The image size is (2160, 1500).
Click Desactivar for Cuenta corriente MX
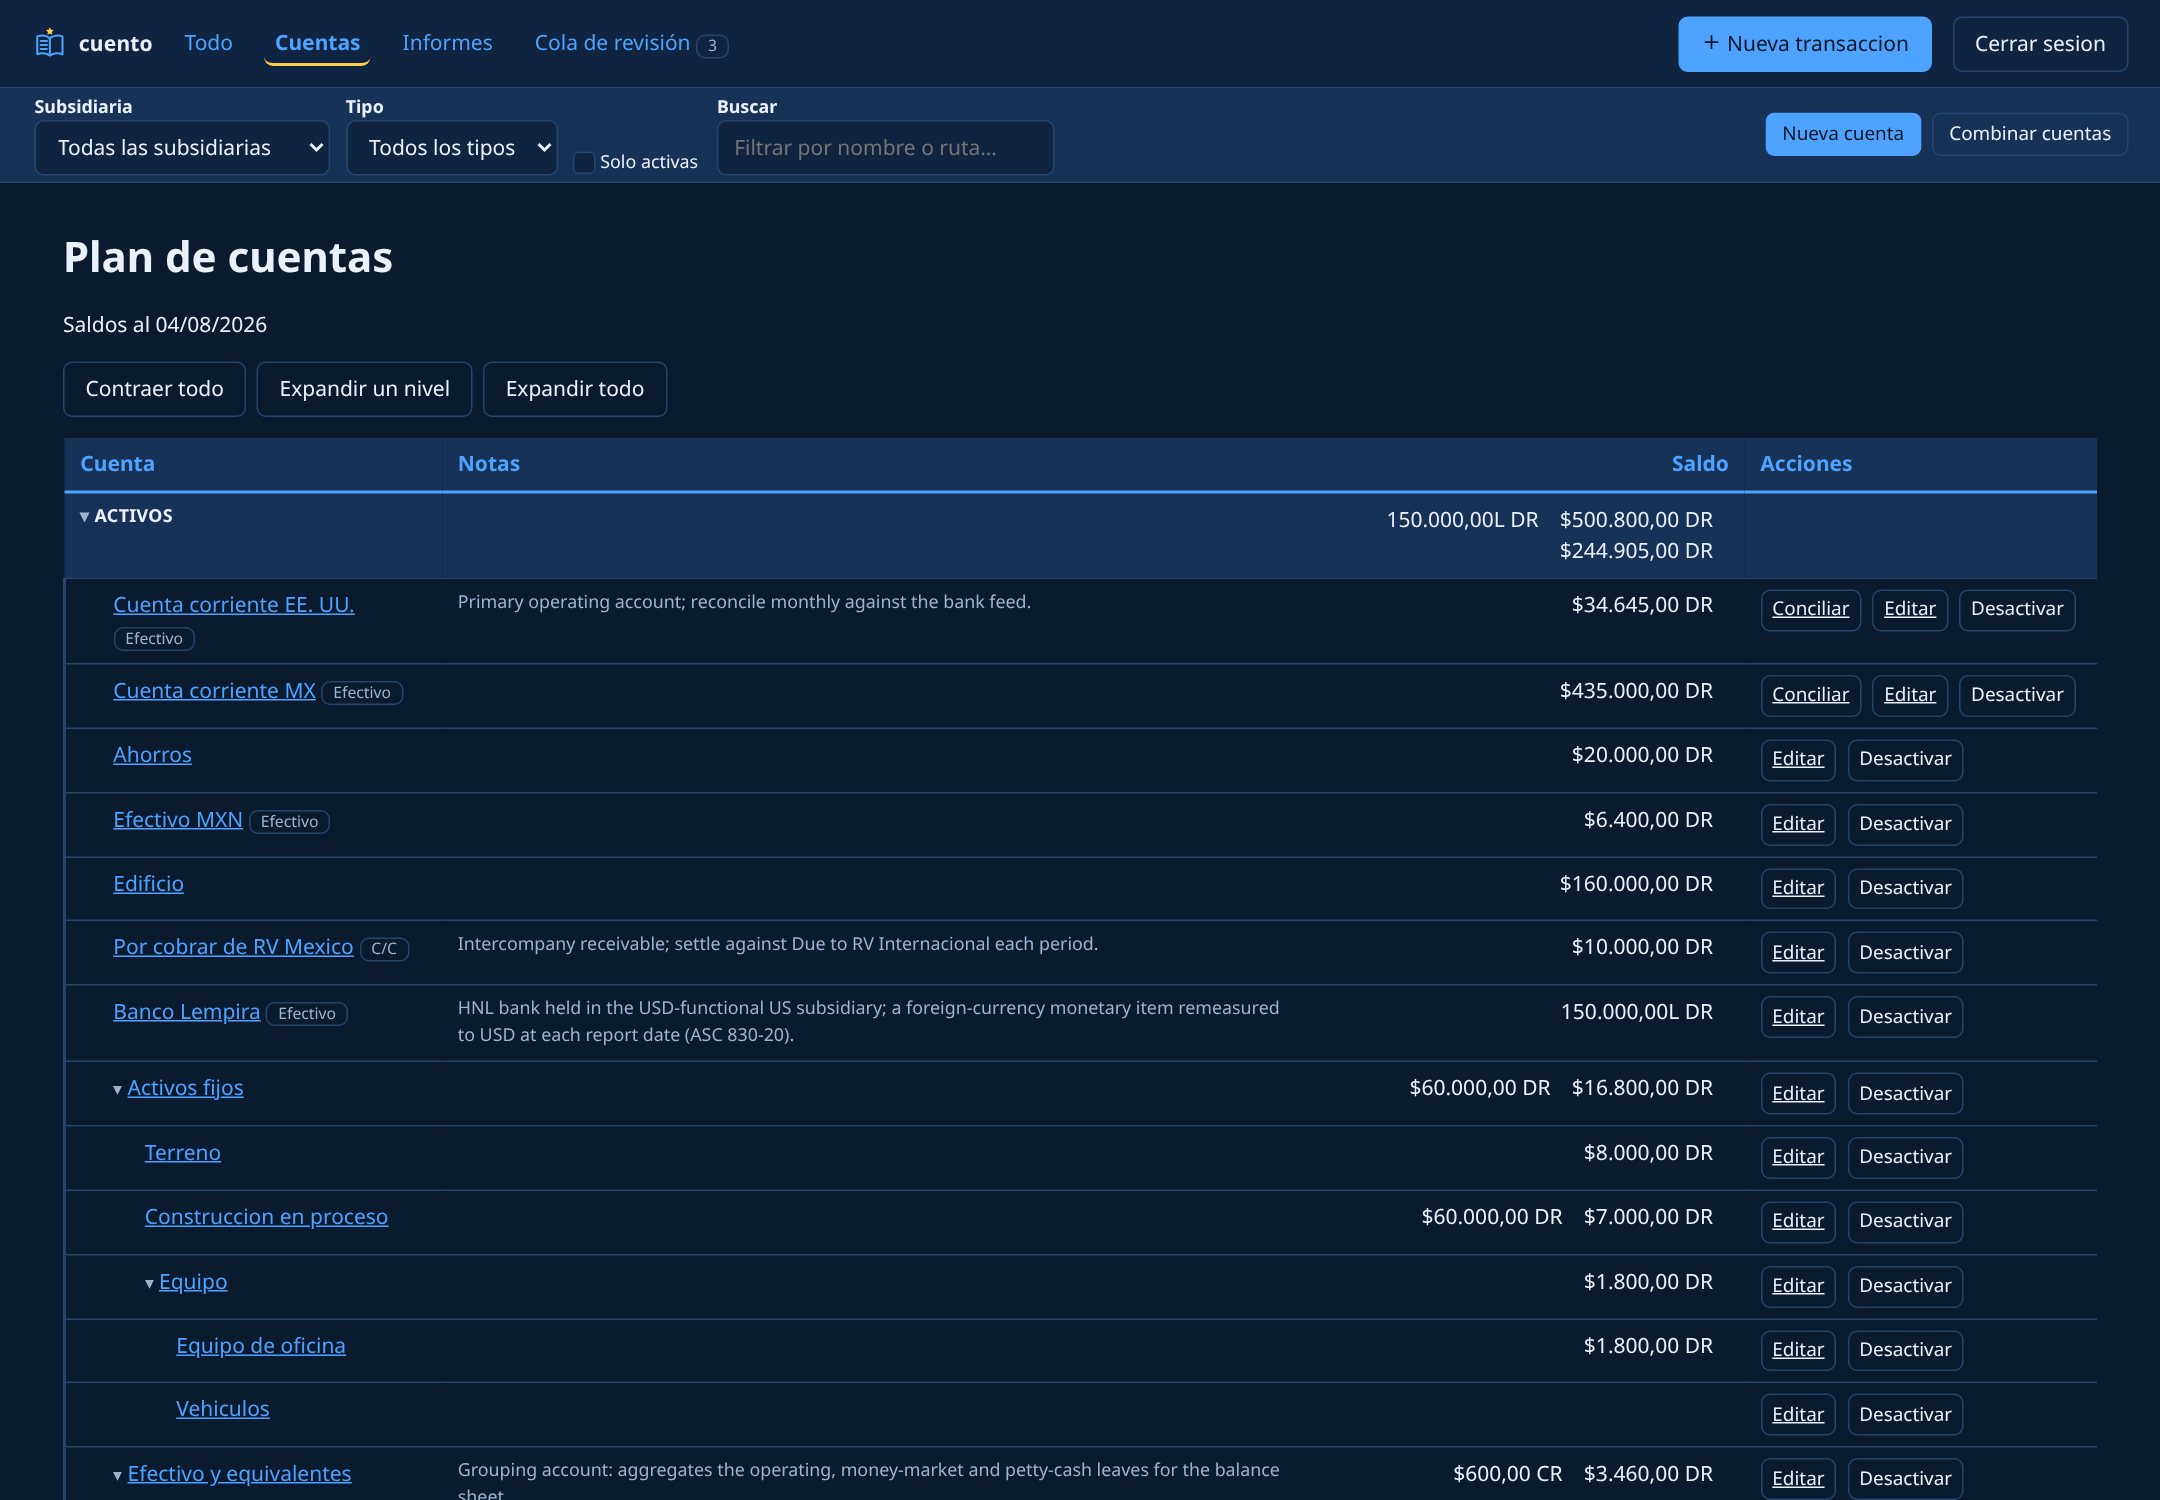click(2016, 695)
